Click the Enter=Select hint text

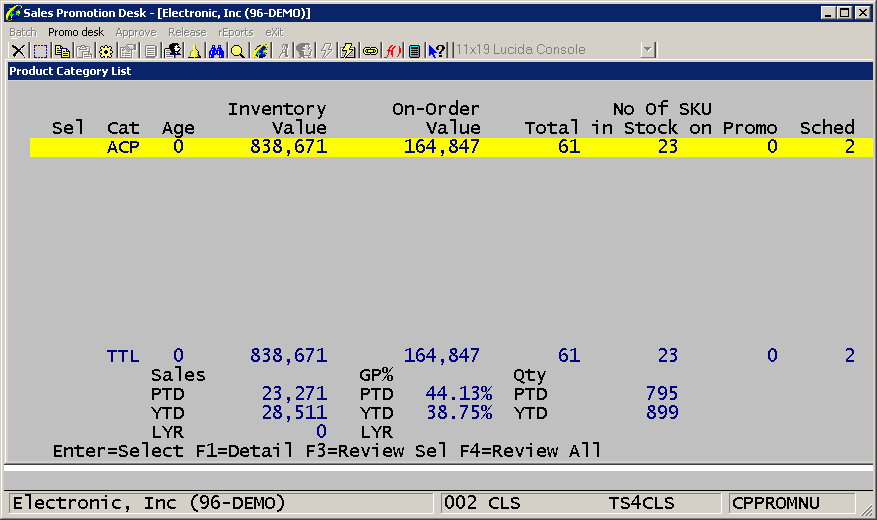pos(118,451)
